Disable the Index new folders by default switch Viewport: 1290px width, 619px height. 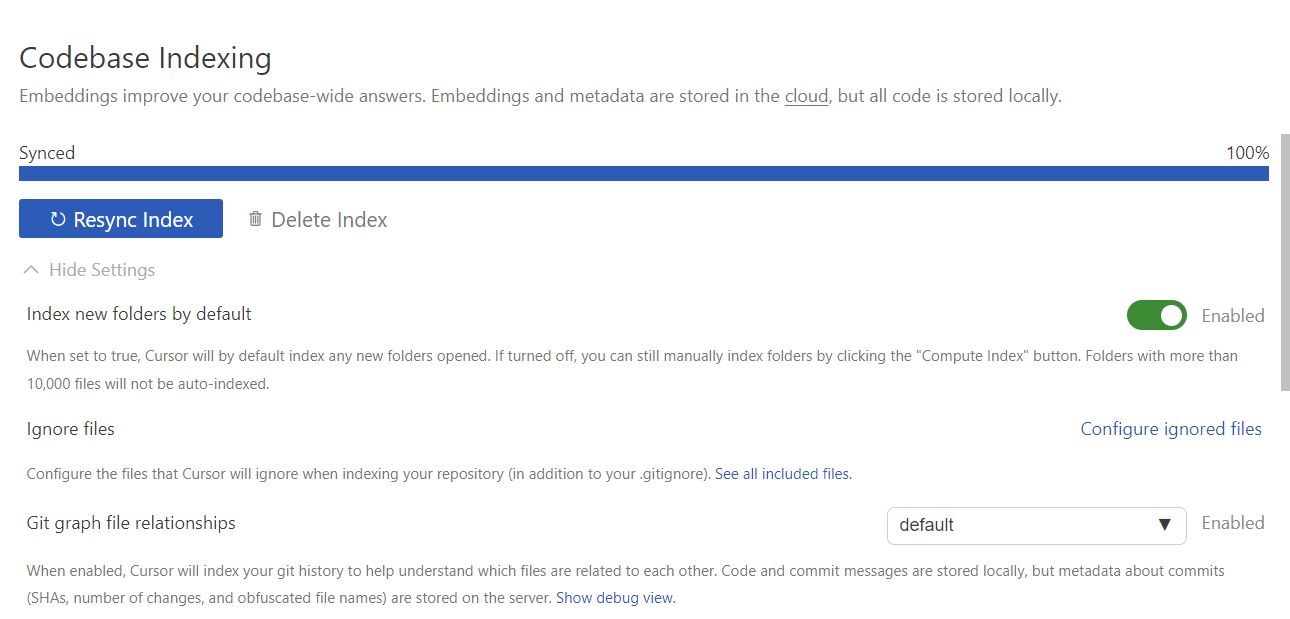pos(1156,316)
